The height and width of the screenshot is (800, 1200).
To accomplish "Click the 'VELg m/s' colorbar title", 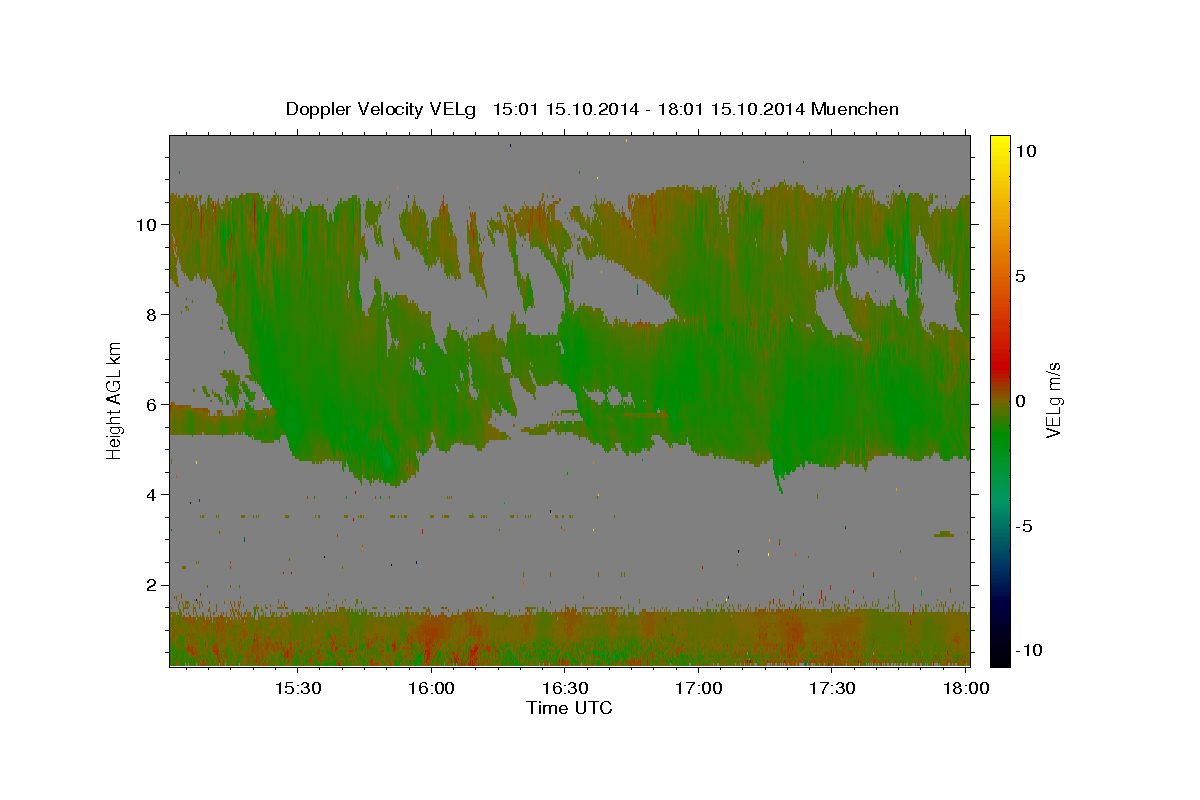I will pos(1054,400).
